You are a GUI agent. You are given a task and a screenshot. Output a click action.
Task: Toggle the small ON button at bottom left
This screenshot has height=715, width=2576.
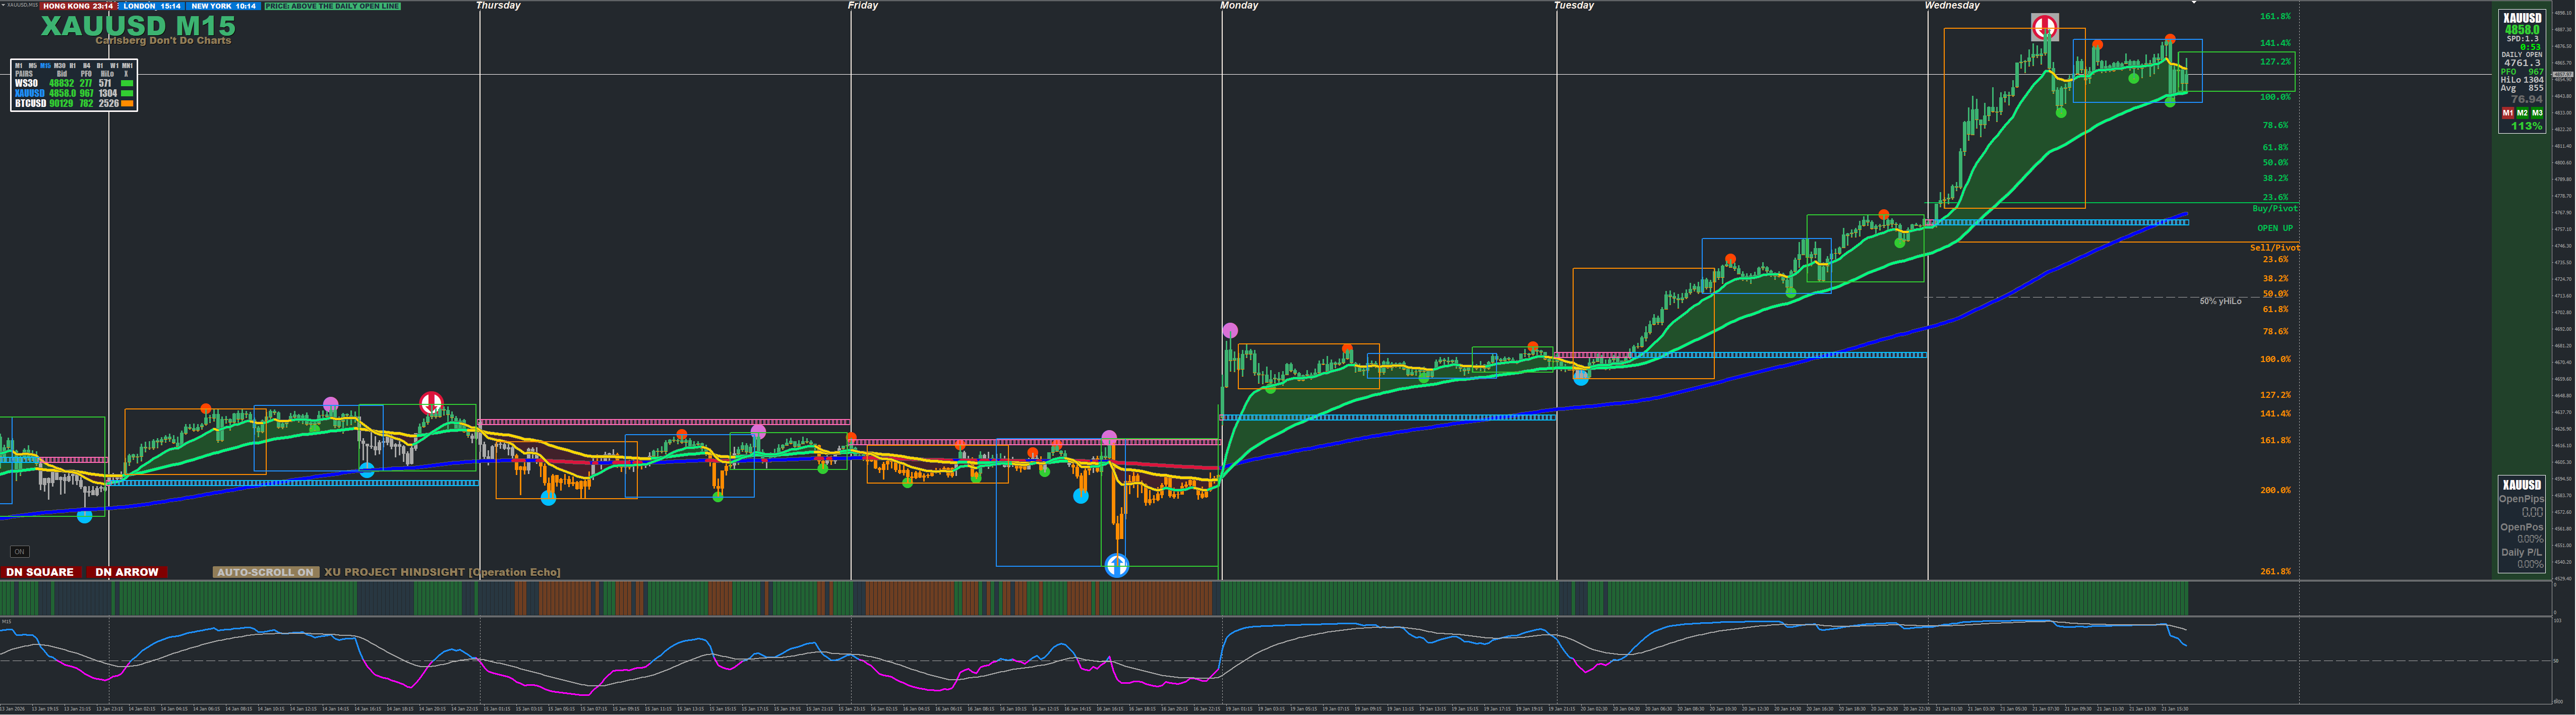coord(19,551)
